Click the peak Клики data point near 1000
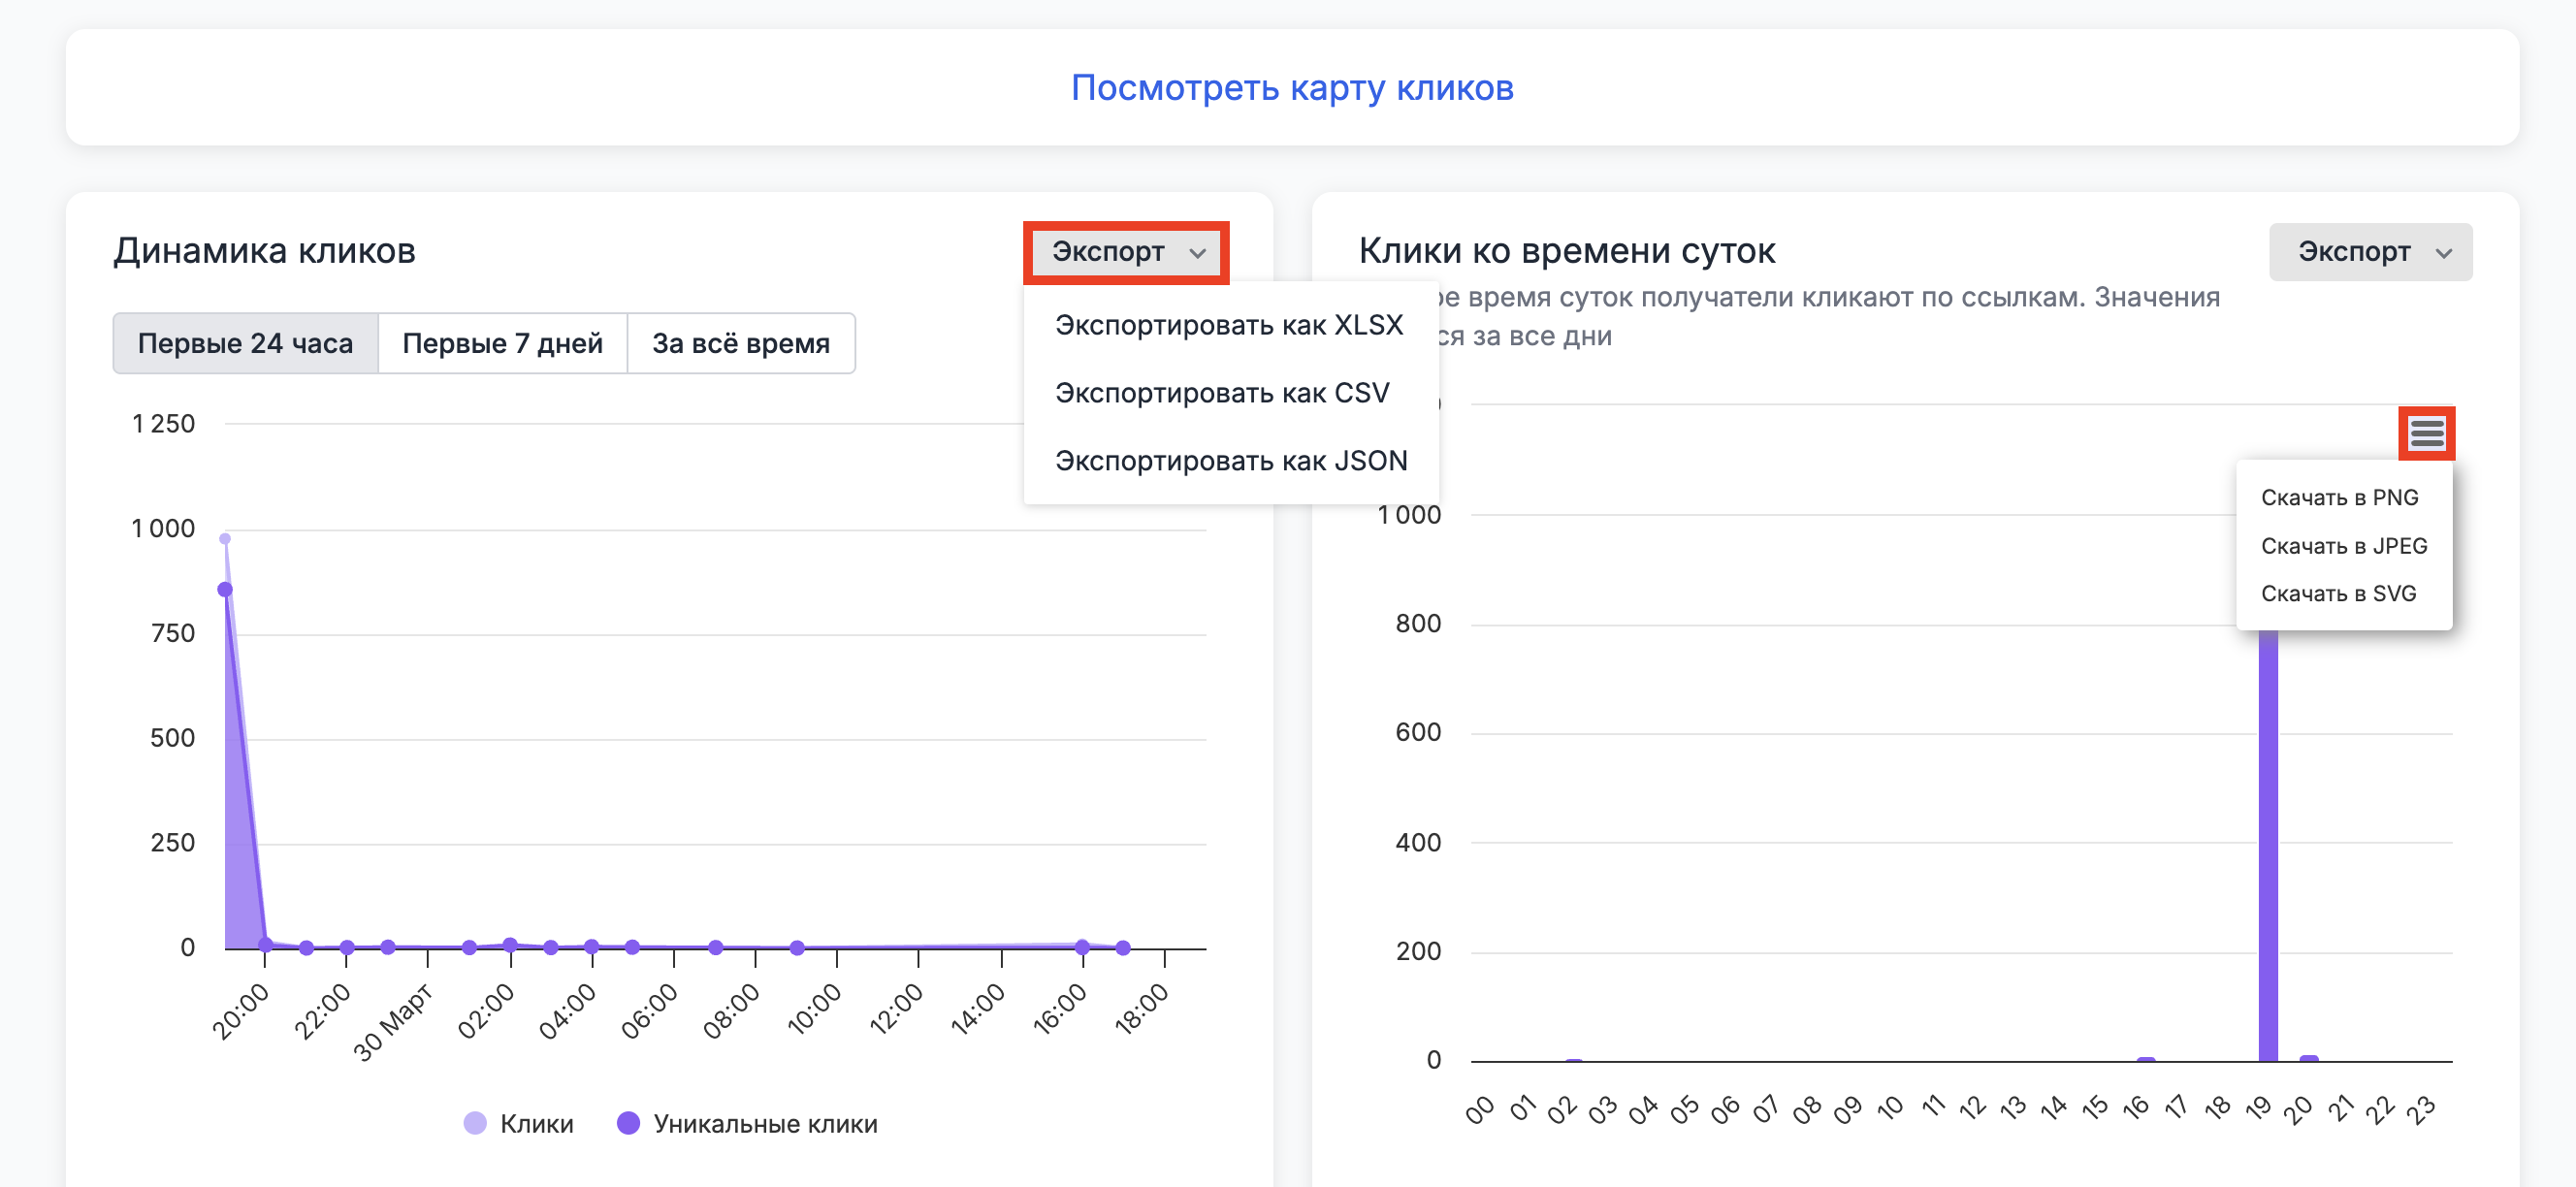 pos(225,539)
